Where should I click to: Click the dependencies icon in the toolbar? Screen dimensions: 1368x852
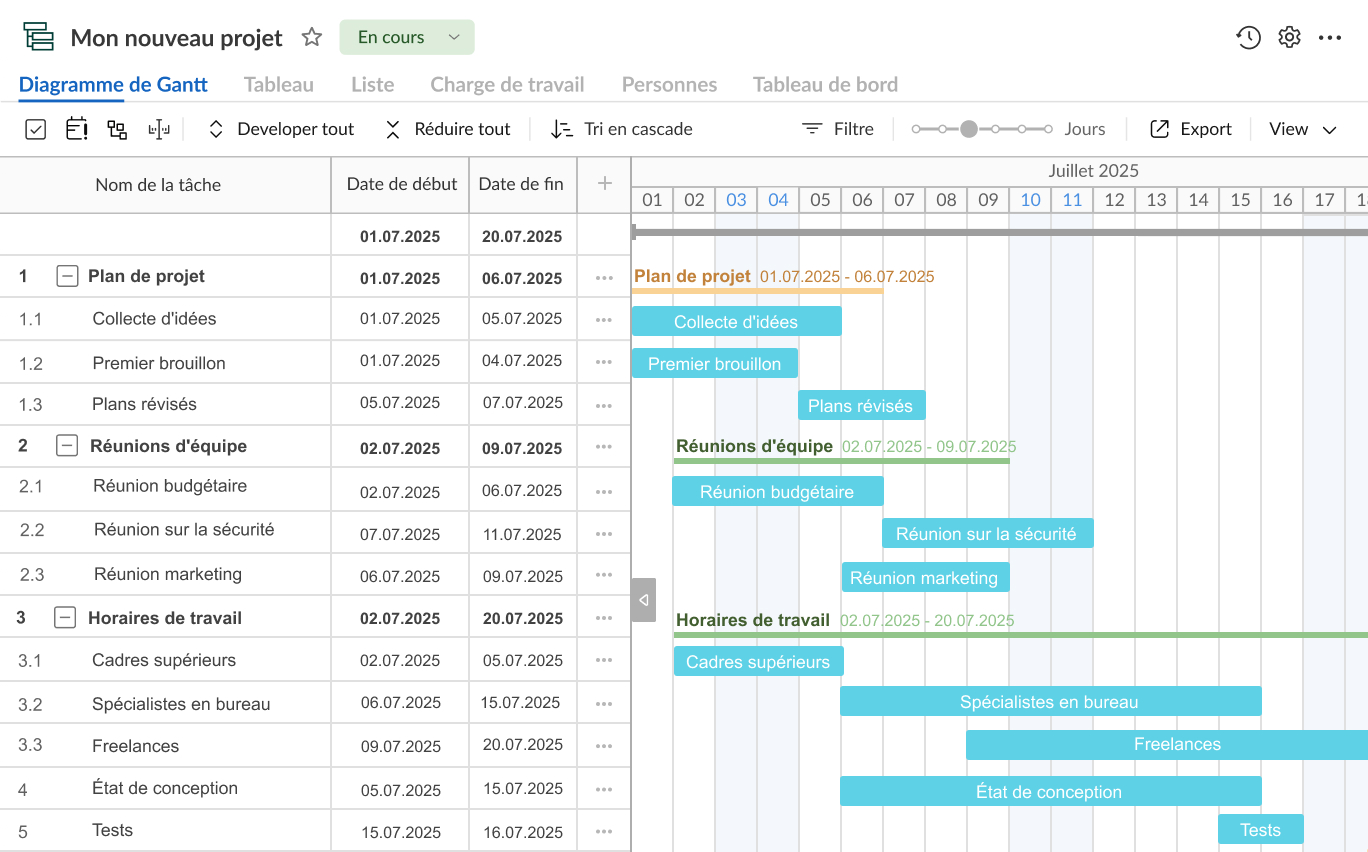117,129
